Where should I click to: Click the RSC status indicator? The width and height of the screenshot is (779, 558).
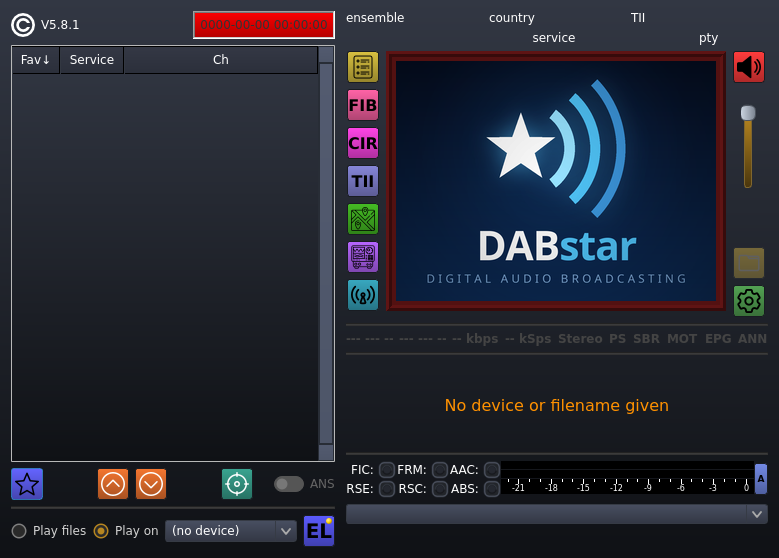click(440, 489)
